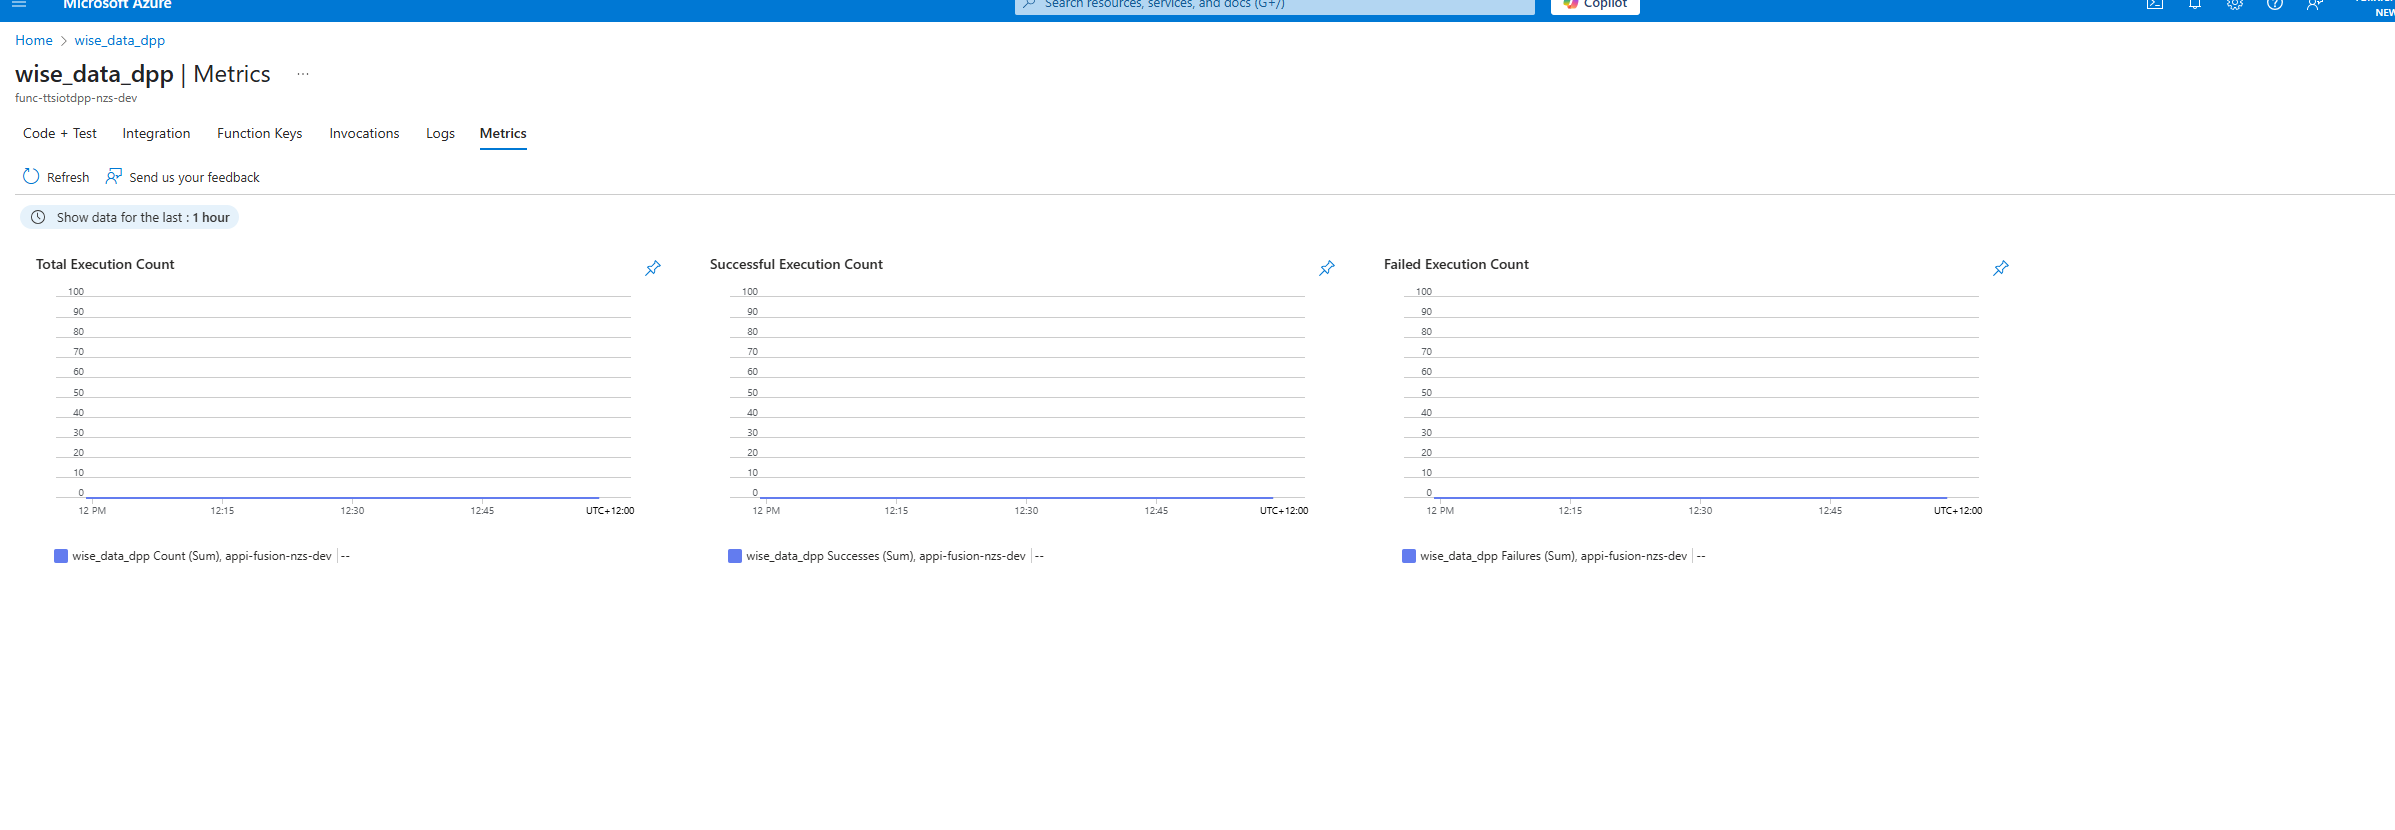This screenshot has height=830, width=2395.
Task: Open the Azure portal hamburger menu
Action: 18,4
